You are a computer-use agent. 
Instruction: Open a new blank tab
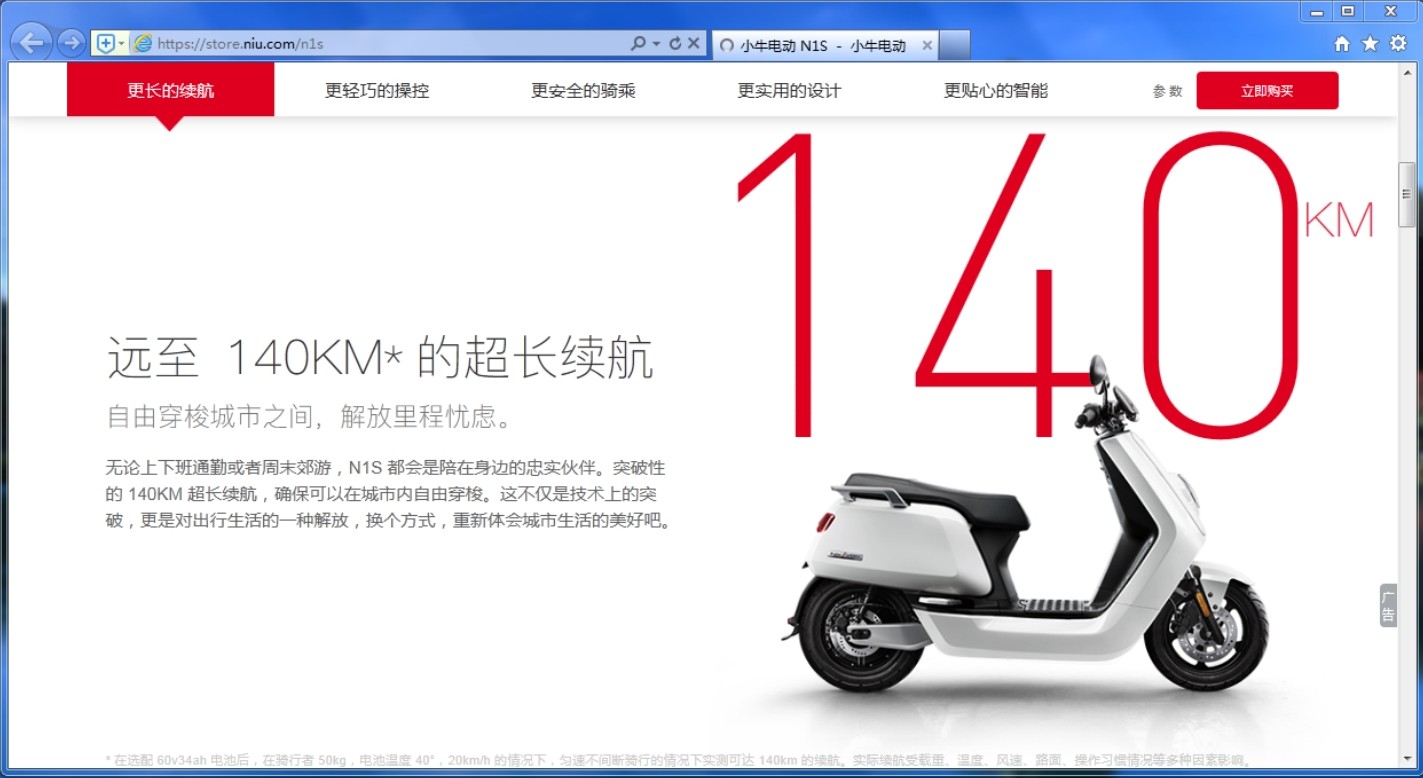point(955,45)
